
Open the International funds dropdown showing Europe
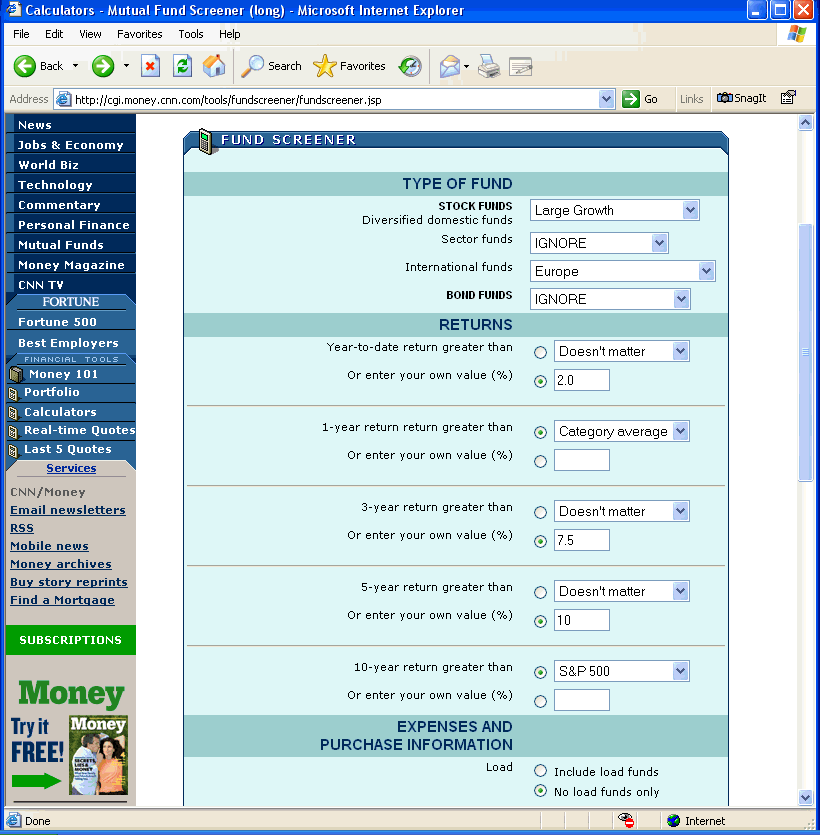(x=705, y=271)
